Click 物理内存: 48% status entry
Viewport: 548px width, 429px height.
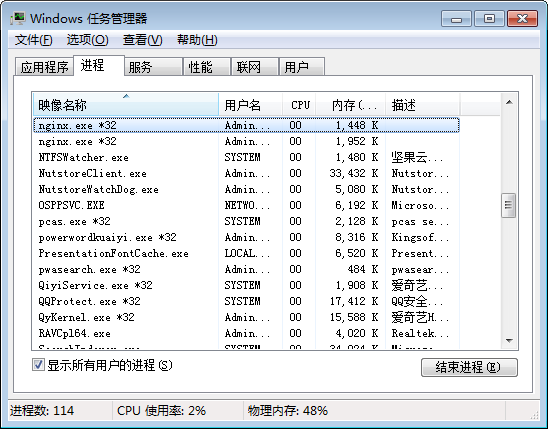click(288, 410)
